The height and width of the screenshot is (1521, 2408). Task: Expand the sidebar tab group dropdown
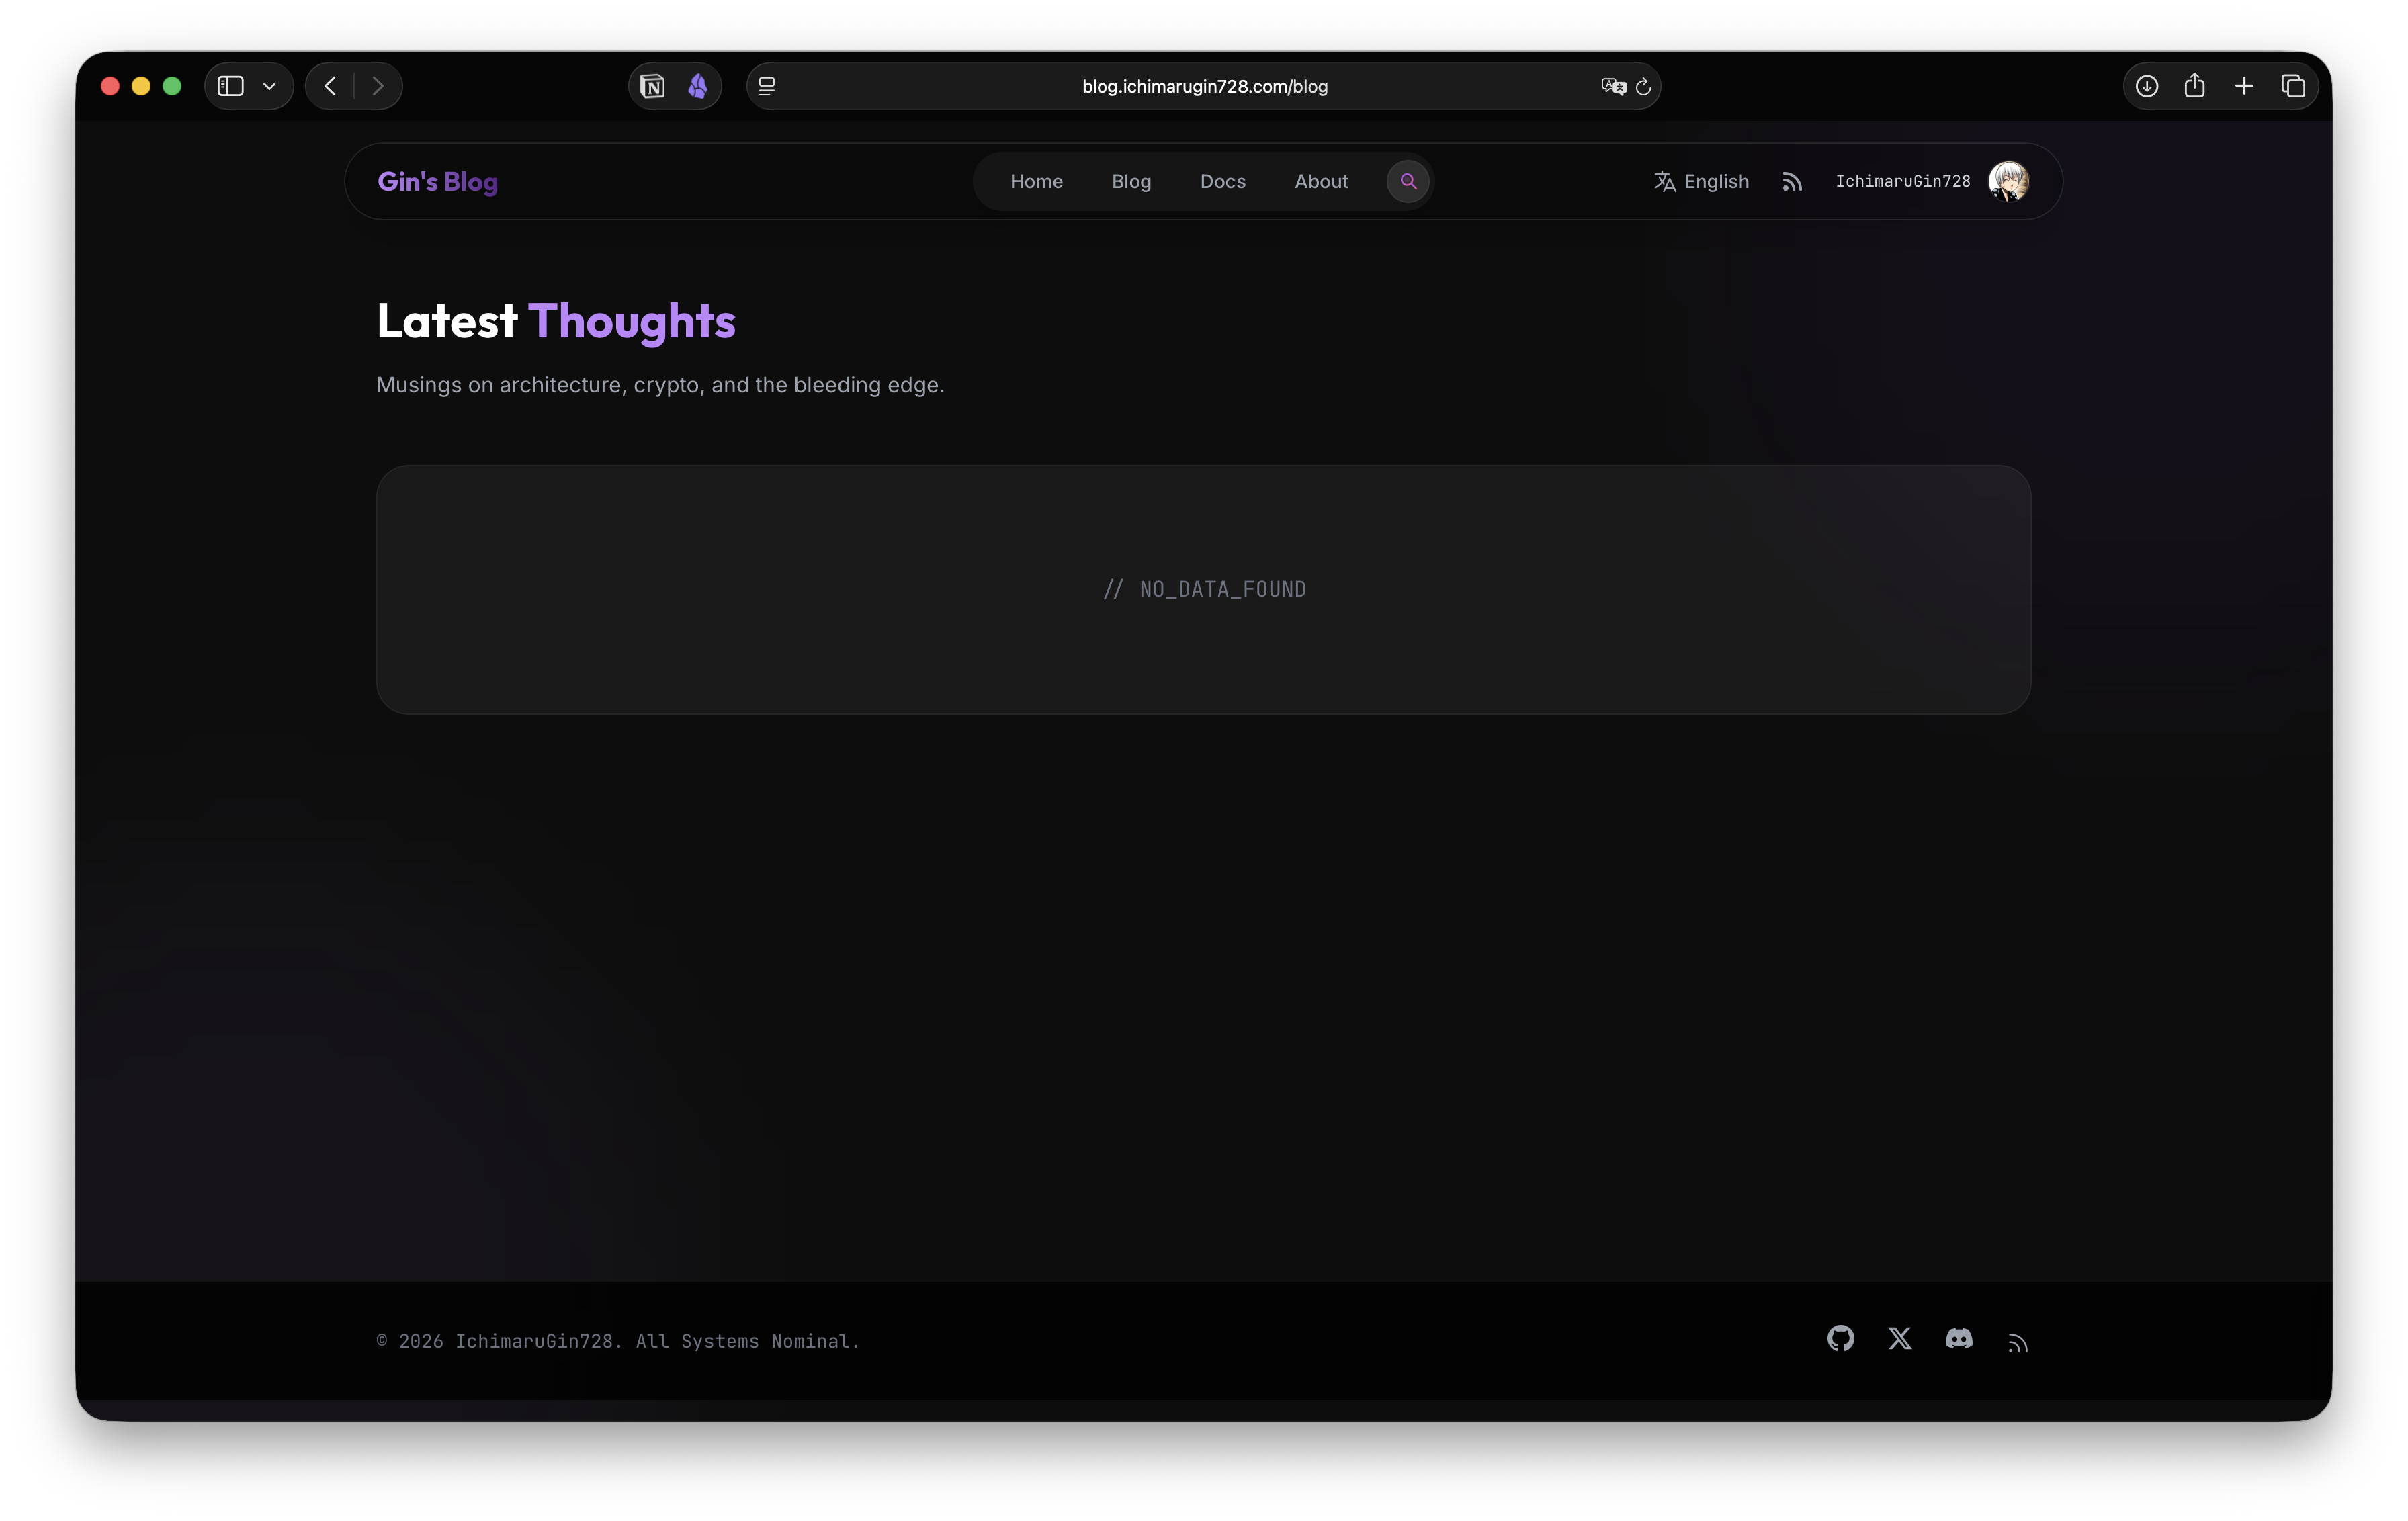pos(269,86)
